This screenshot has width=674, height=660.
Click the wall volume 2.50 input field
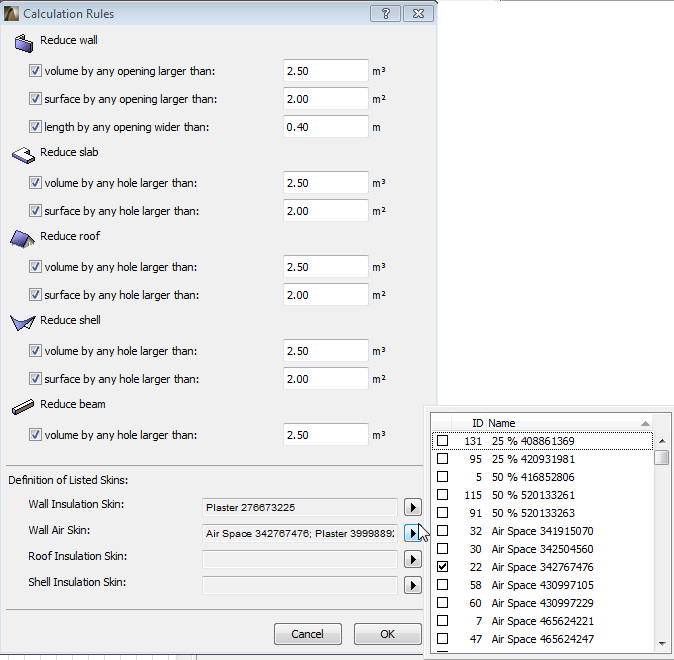coord(326,71)
